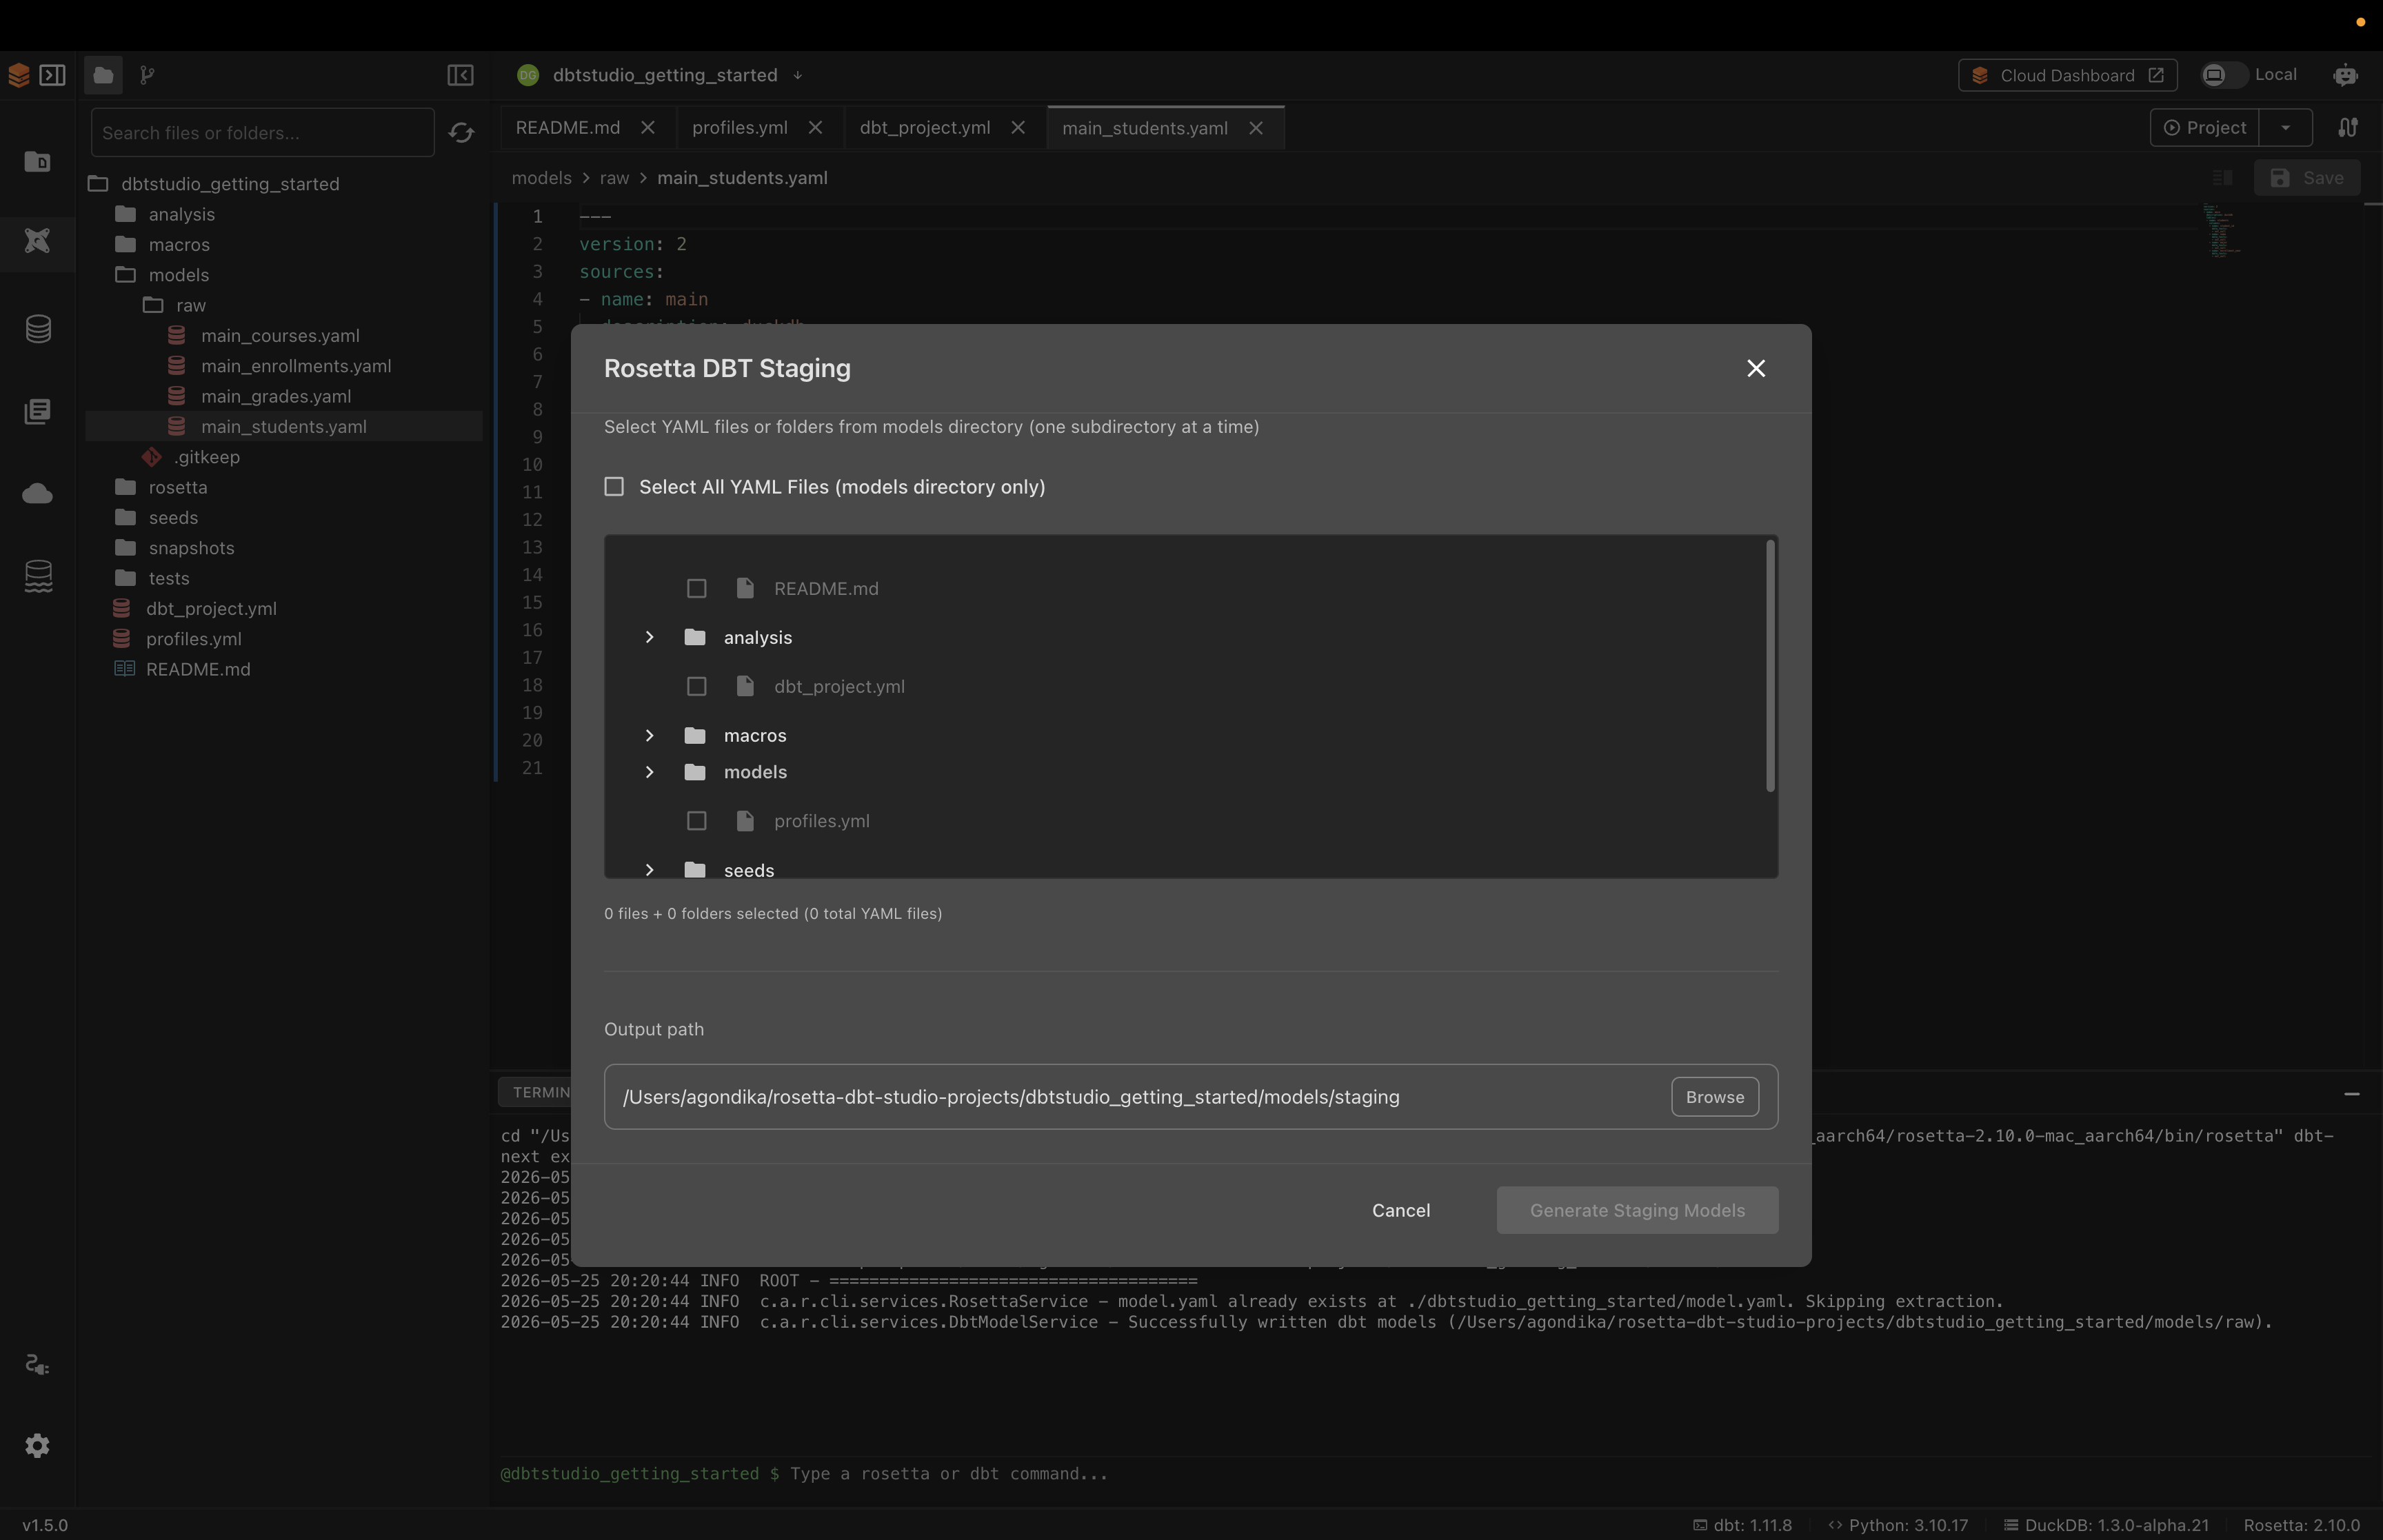Click the Rosetta logo icon
Viewport: 2383px width, 1540px height.
(x=18, y=75)
